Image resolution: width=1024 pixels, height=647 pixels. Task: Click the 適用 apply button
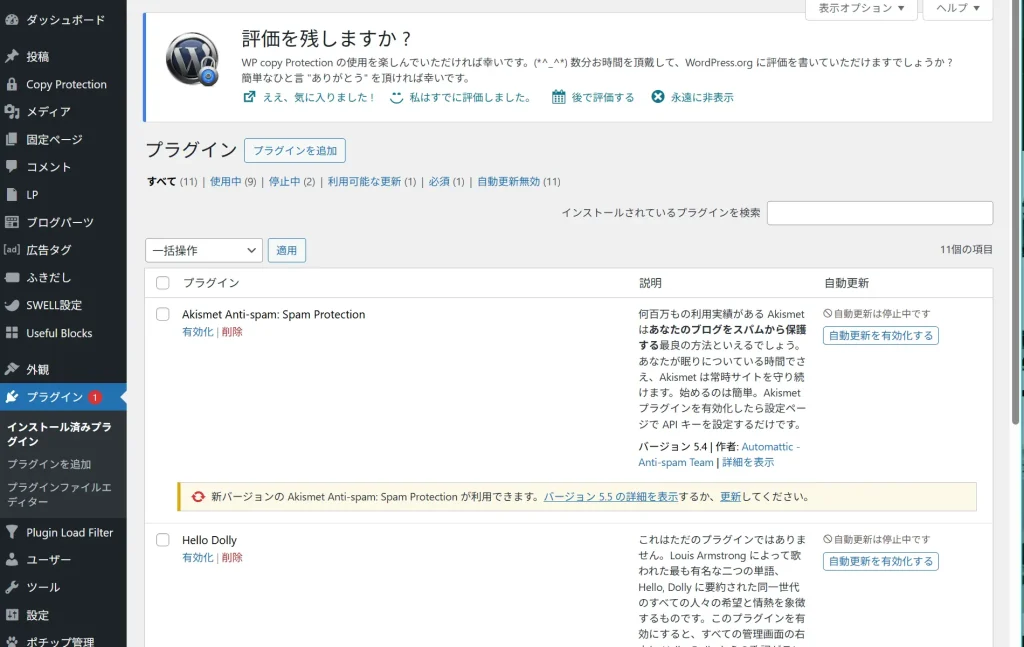[287, 250]
